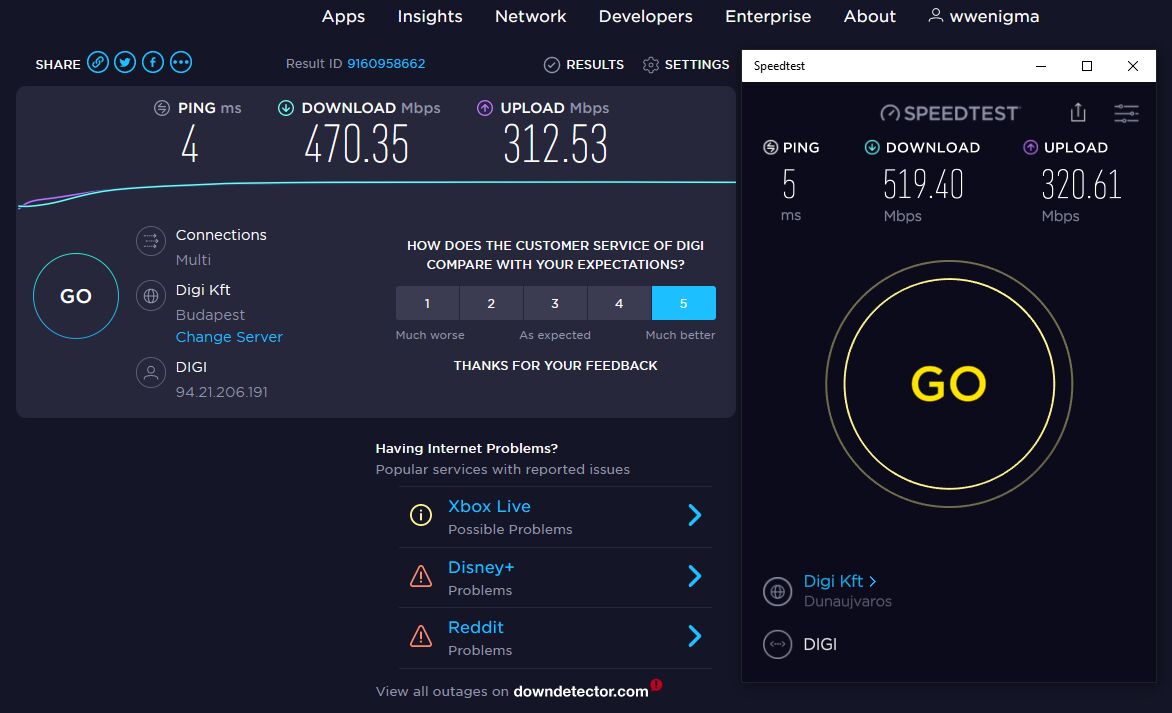Click IP address 94.21.206.191
Screen dimensions: 1172x713
coord(221,392)
